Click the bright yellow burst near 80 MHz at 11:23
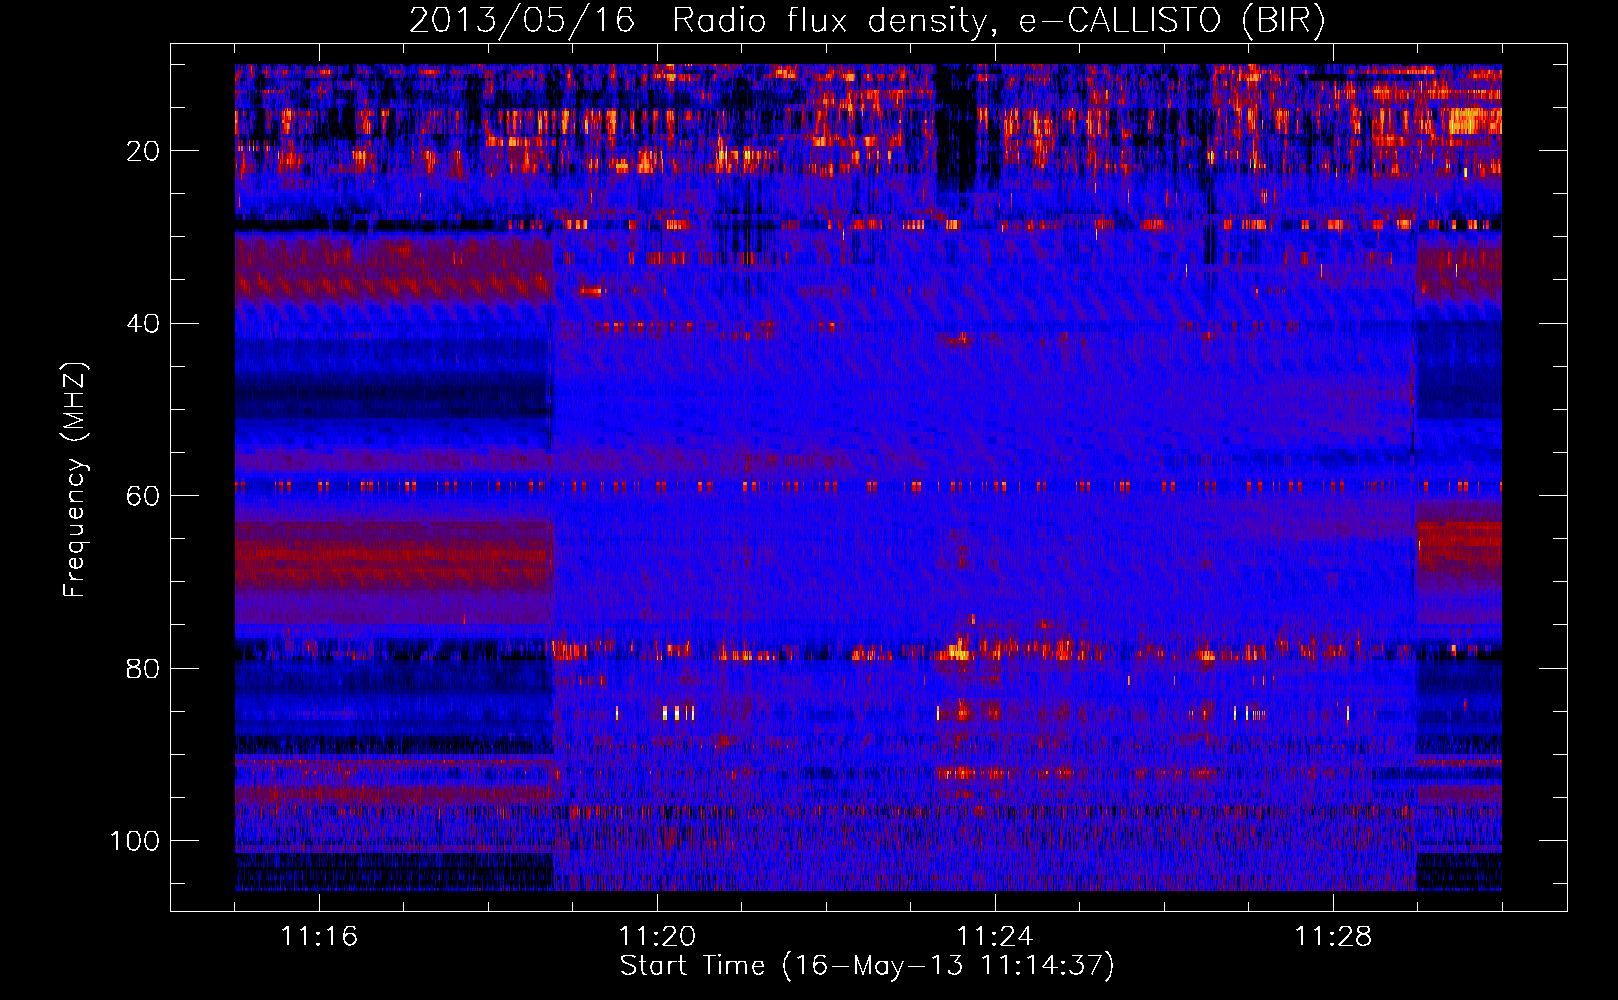Screen dimensions: 1618x1000 956,652
